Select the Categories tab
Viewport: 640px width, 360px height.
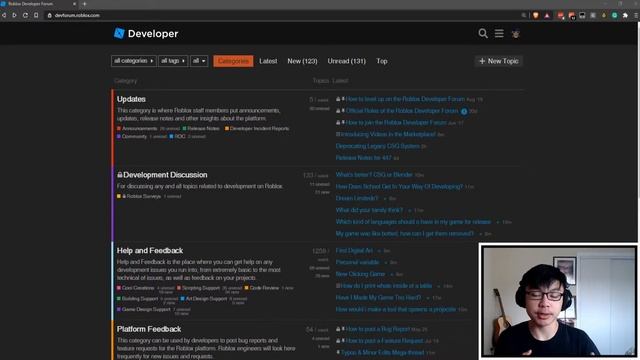pyautogui.click(x=233, y=61)
